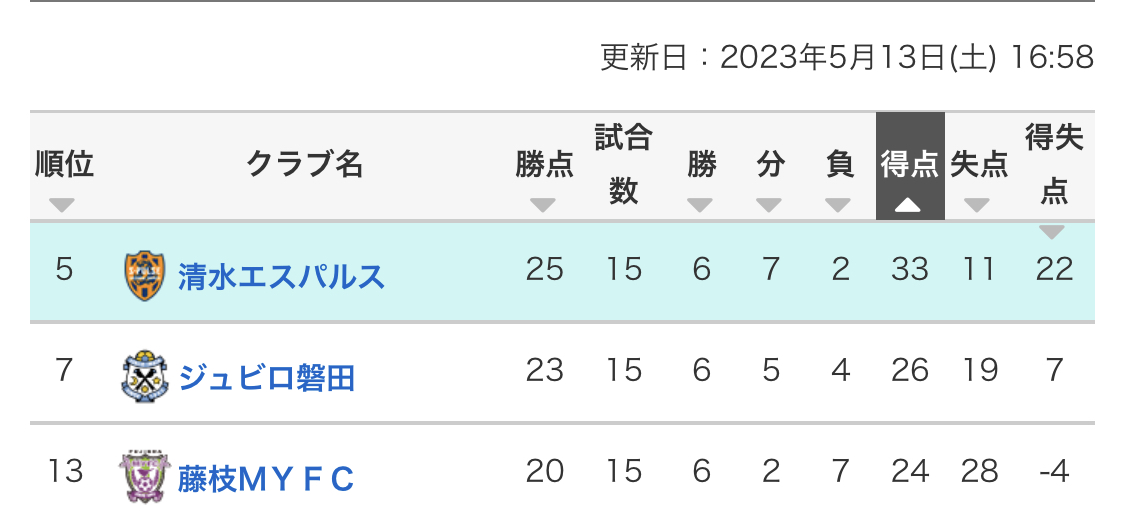
Task: Open the ジュビロ磐田 team link
Action: [x=267, y=377]
